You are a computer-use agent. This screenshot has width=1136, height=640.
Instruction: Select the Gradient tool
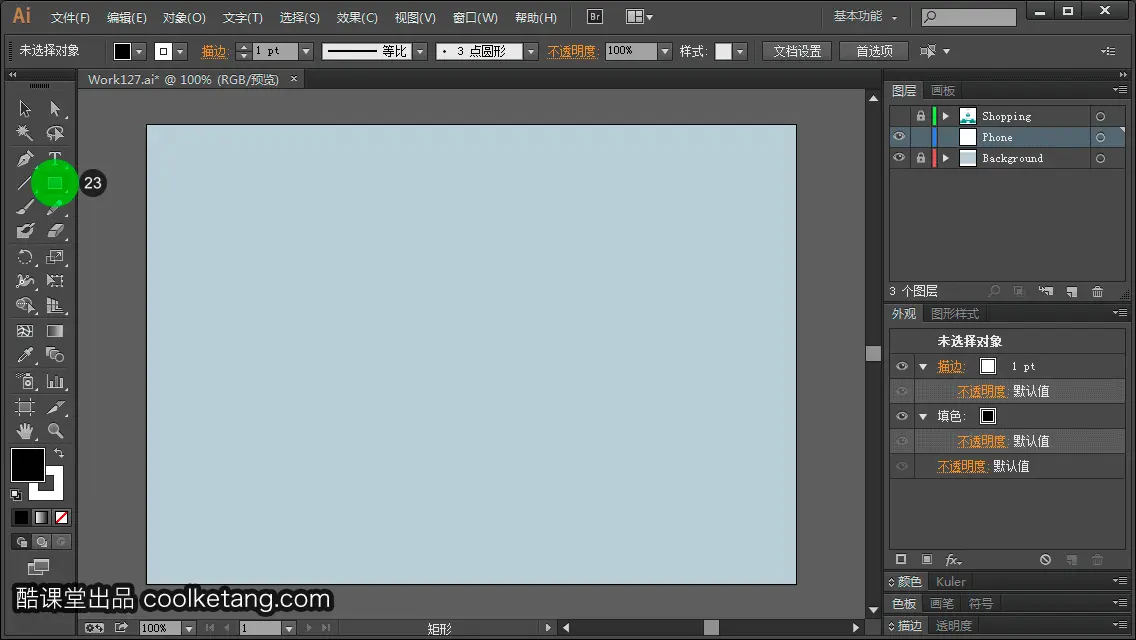[55, 331]
